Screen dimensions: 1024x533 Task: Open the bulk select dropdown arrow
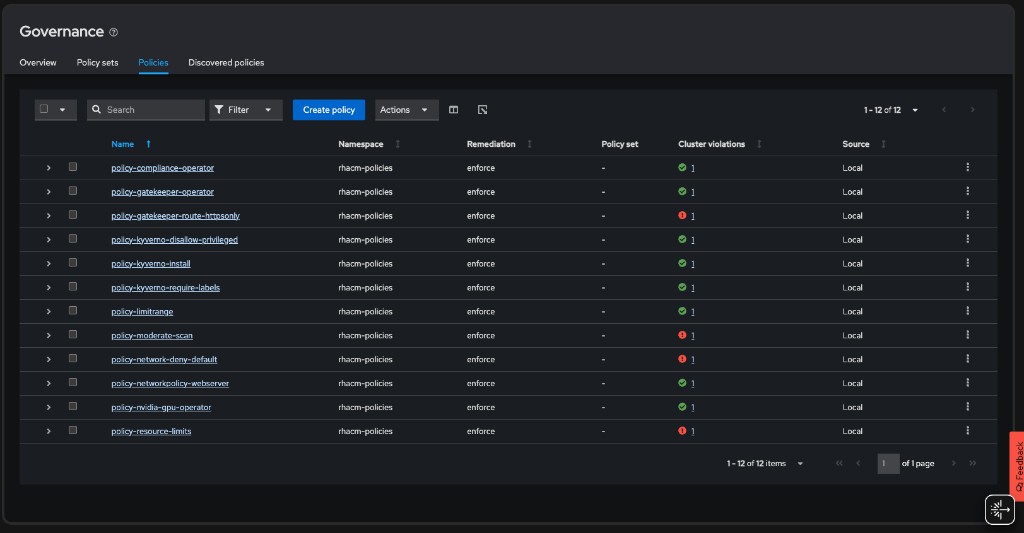63,110
